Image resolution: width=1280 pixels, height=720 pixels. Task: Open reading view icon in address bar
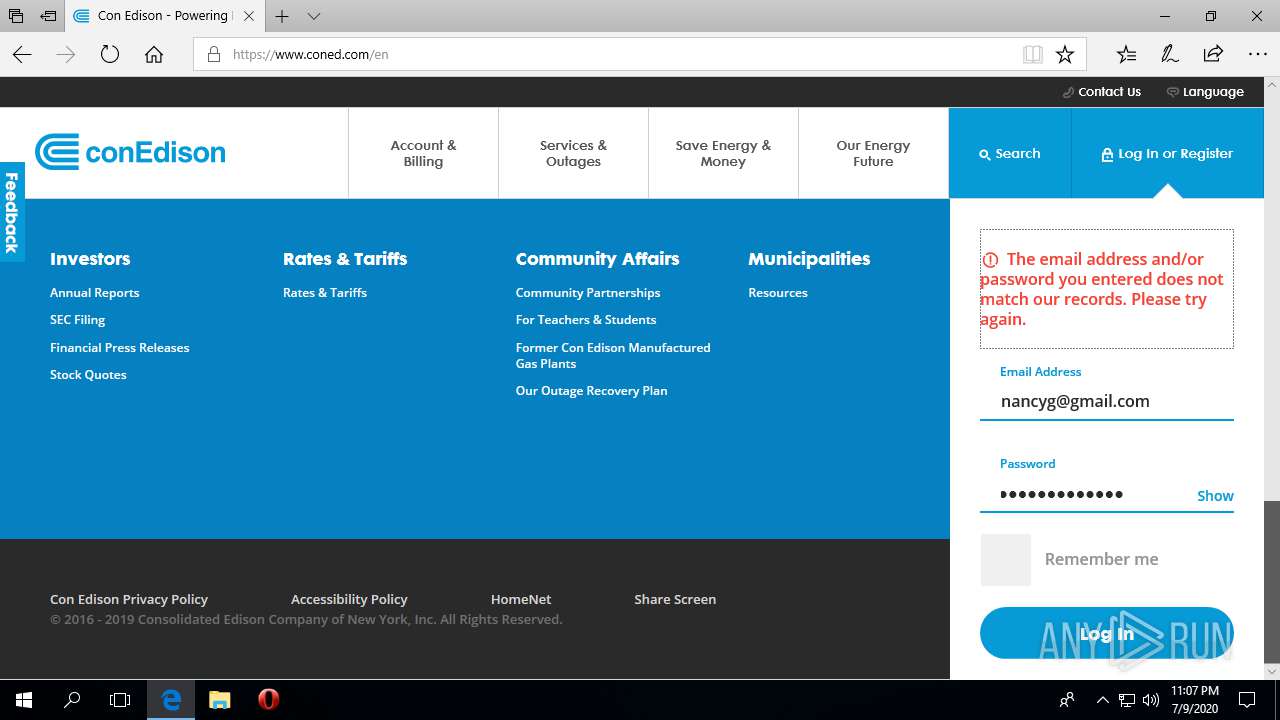pos(1033,55)
